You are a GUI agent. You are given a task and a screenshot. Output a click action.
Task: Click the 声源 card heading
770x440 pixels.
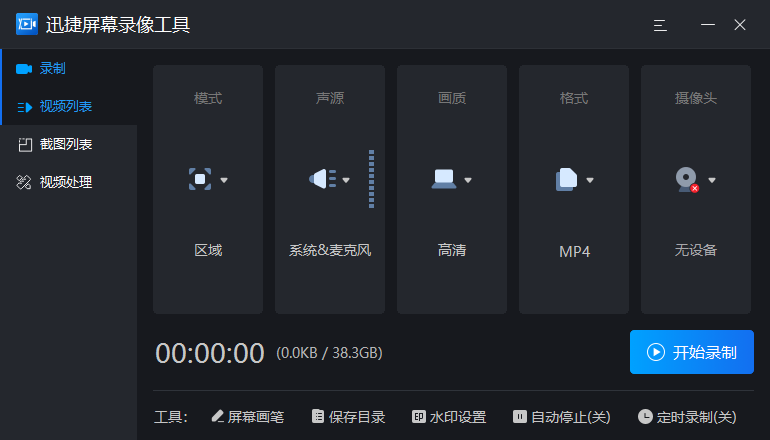330,98
